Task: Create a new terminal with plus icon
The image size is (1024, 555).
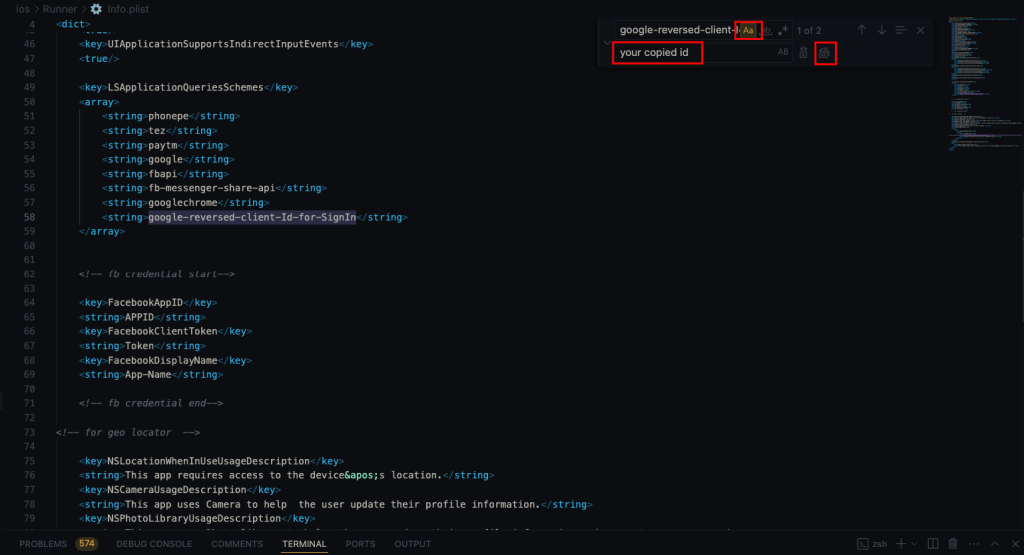Action: click(x=901, y=544)
